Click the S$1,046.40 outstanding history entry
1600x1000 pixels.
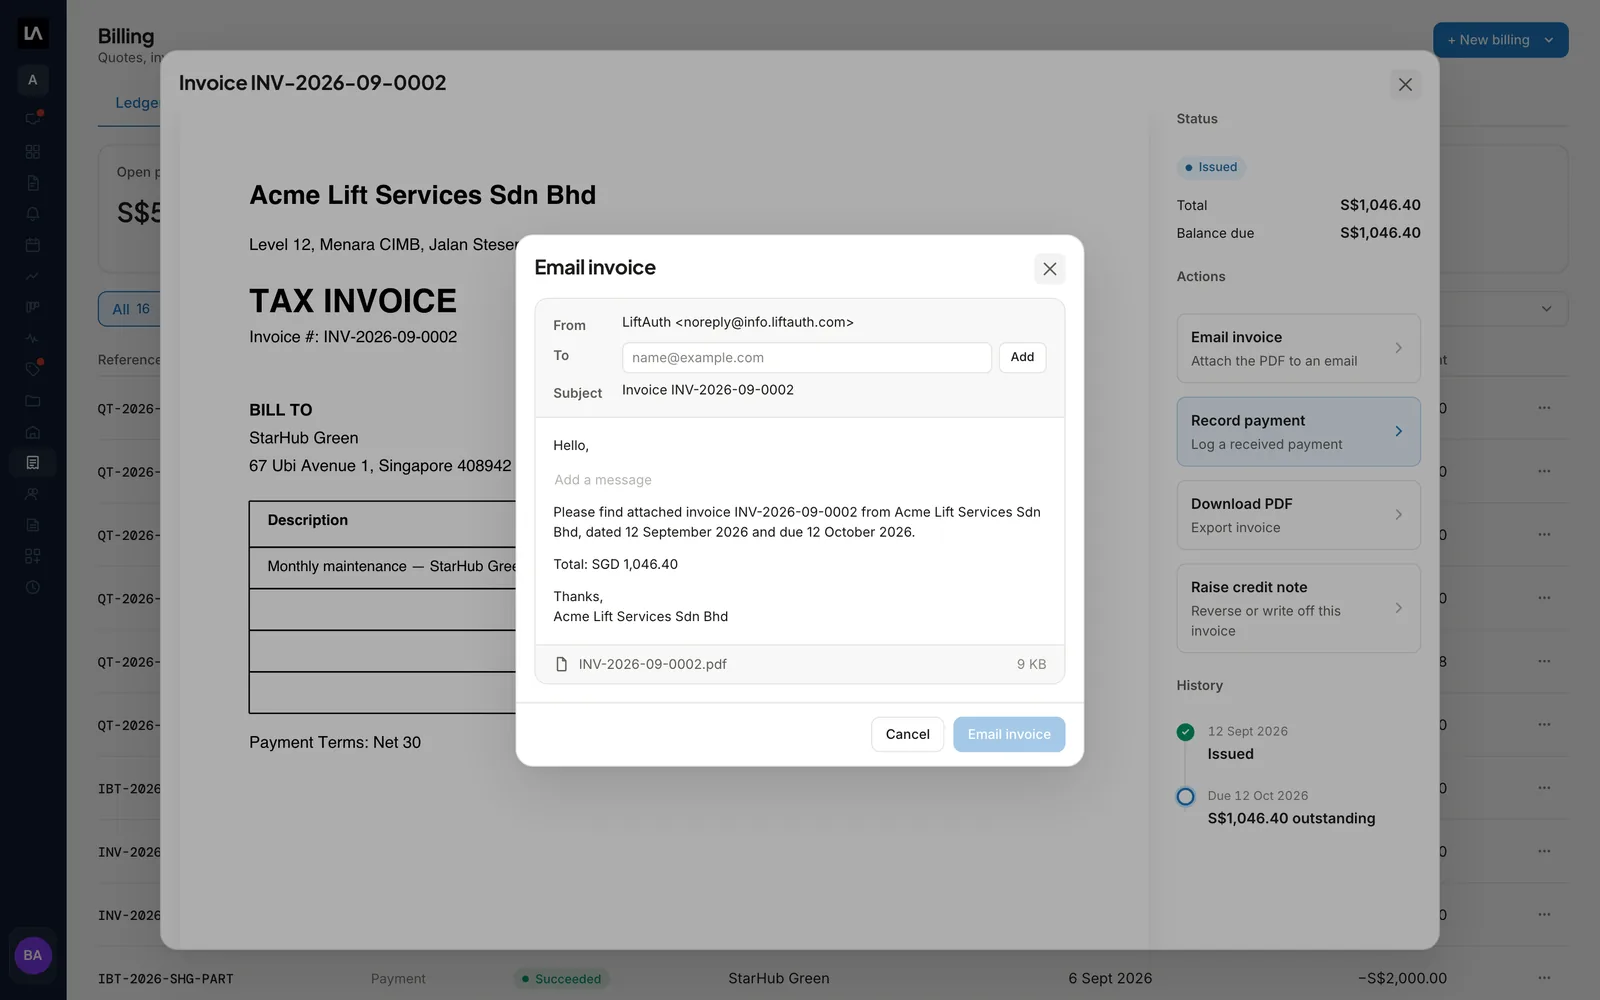coord(1291,818)
